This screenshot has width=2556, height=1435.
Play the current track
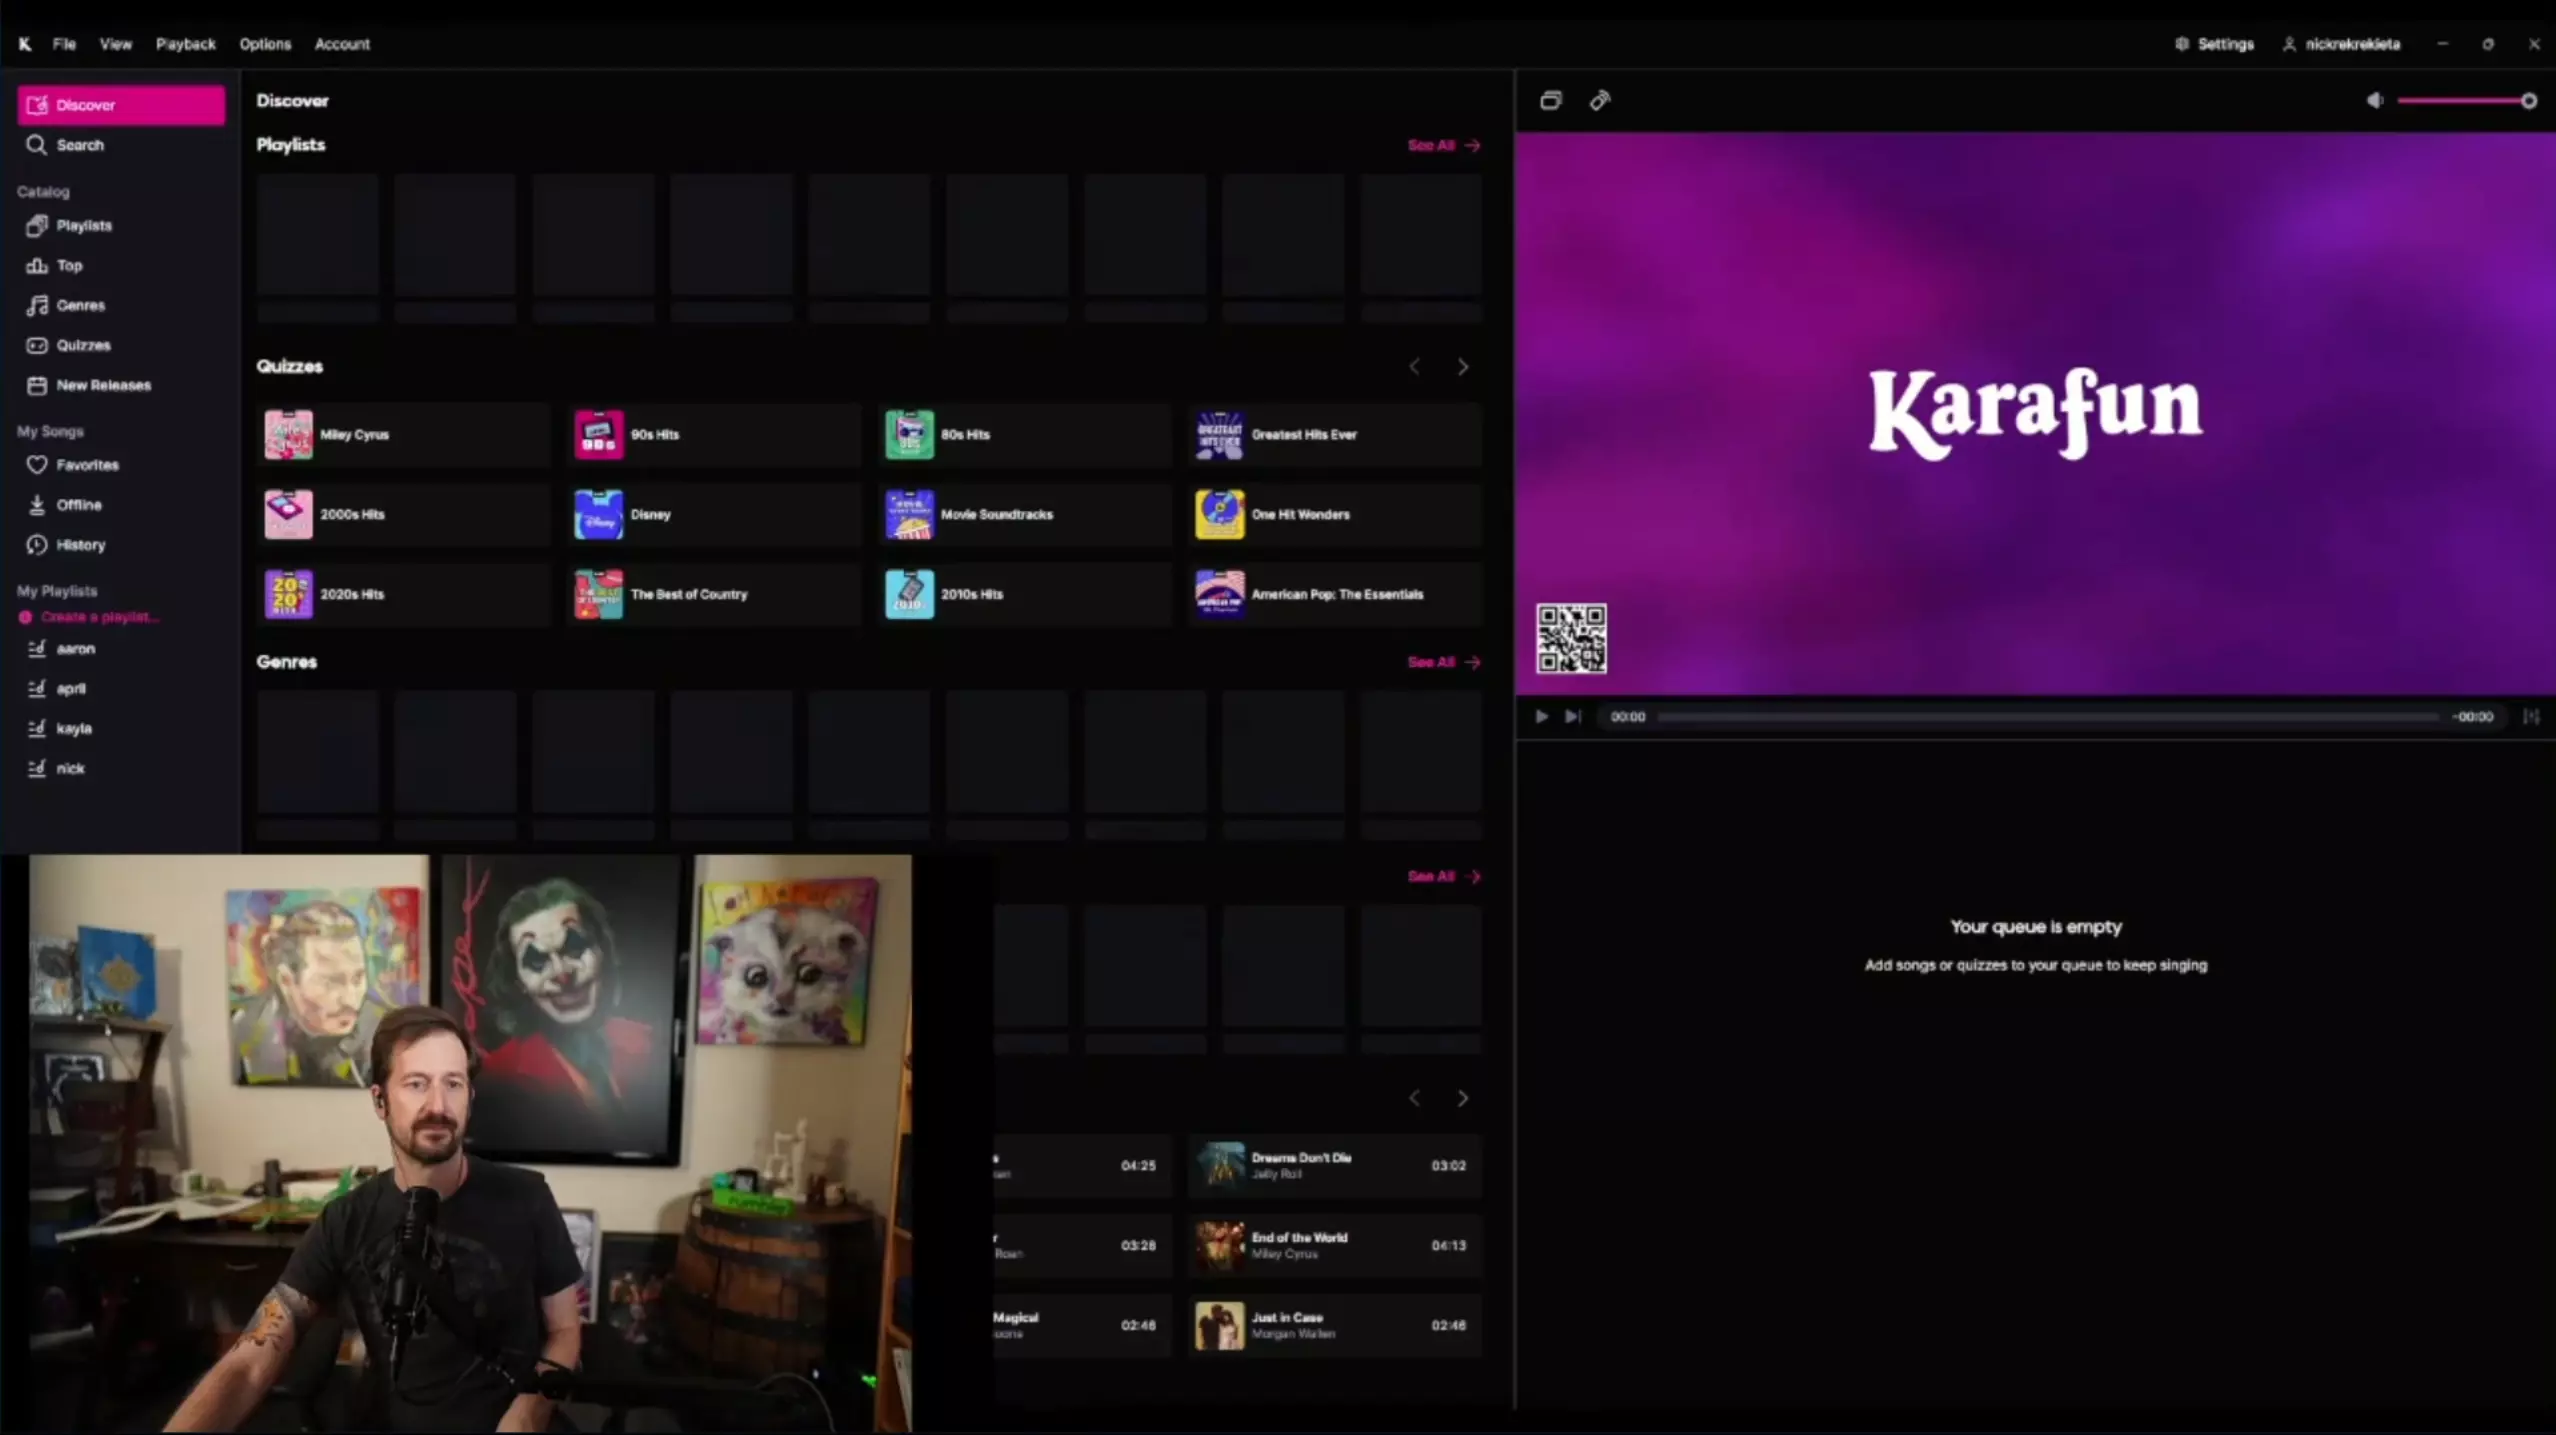(x=1541, y=717)
